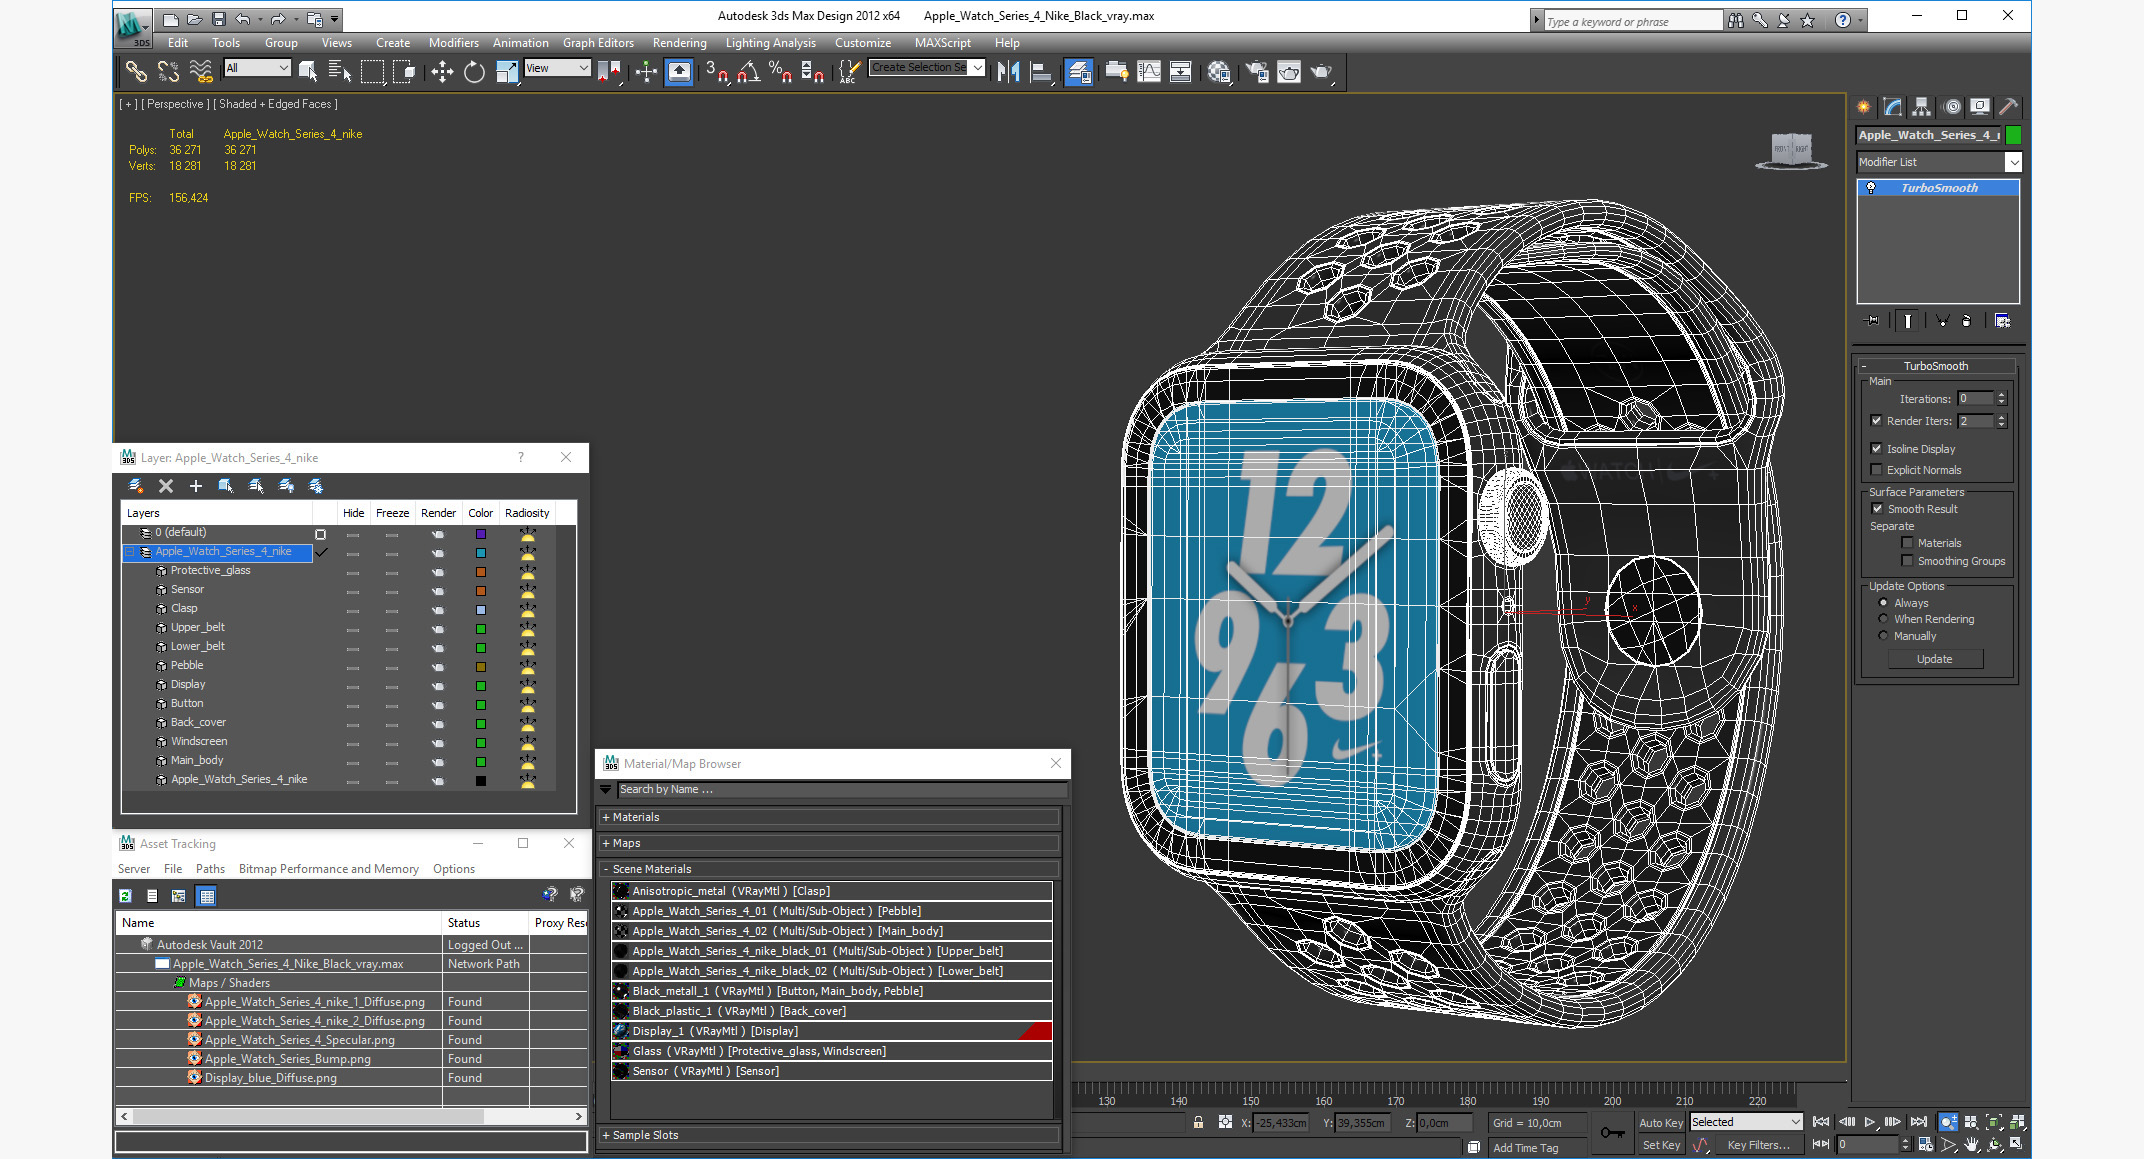
Task: Activate the Select Object tool
Action: point(308,71)
